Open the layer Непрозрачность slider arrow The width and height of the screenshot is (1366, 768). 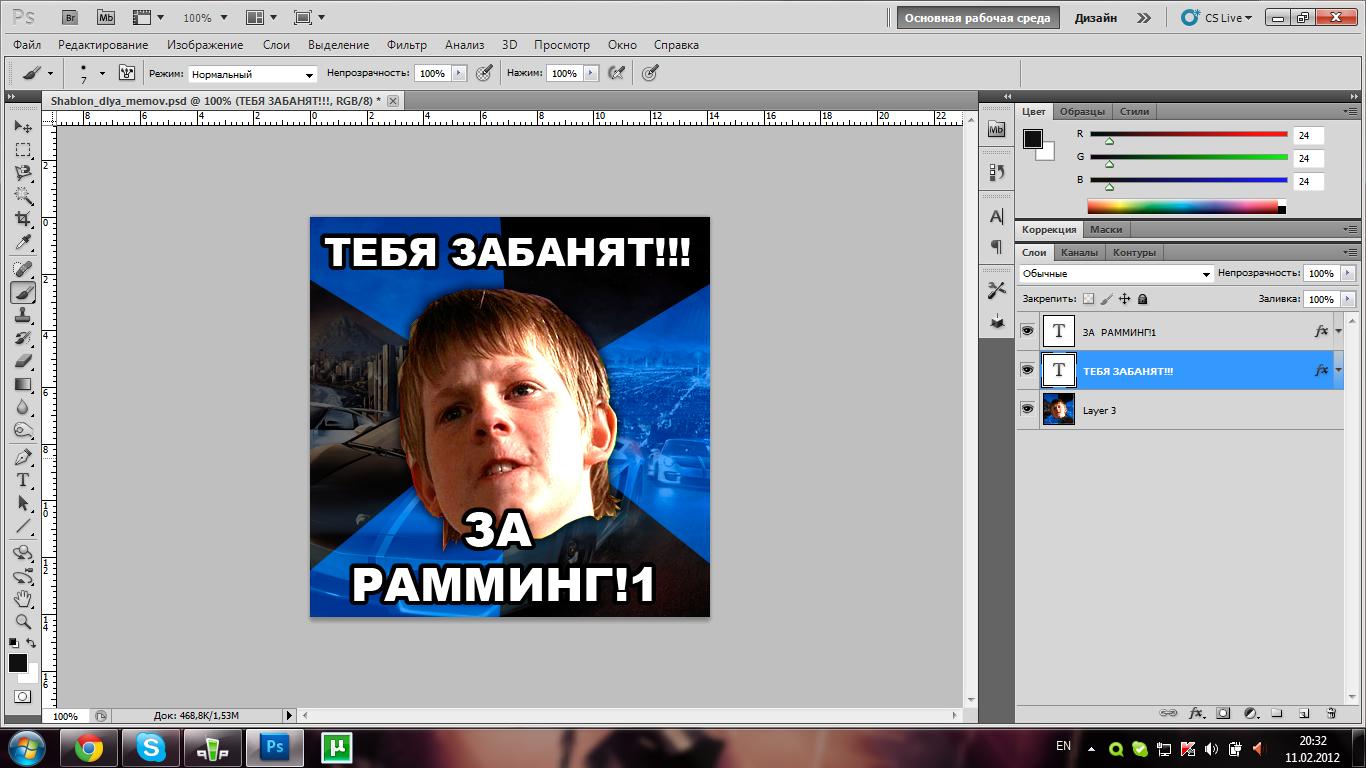point(1348,273)
